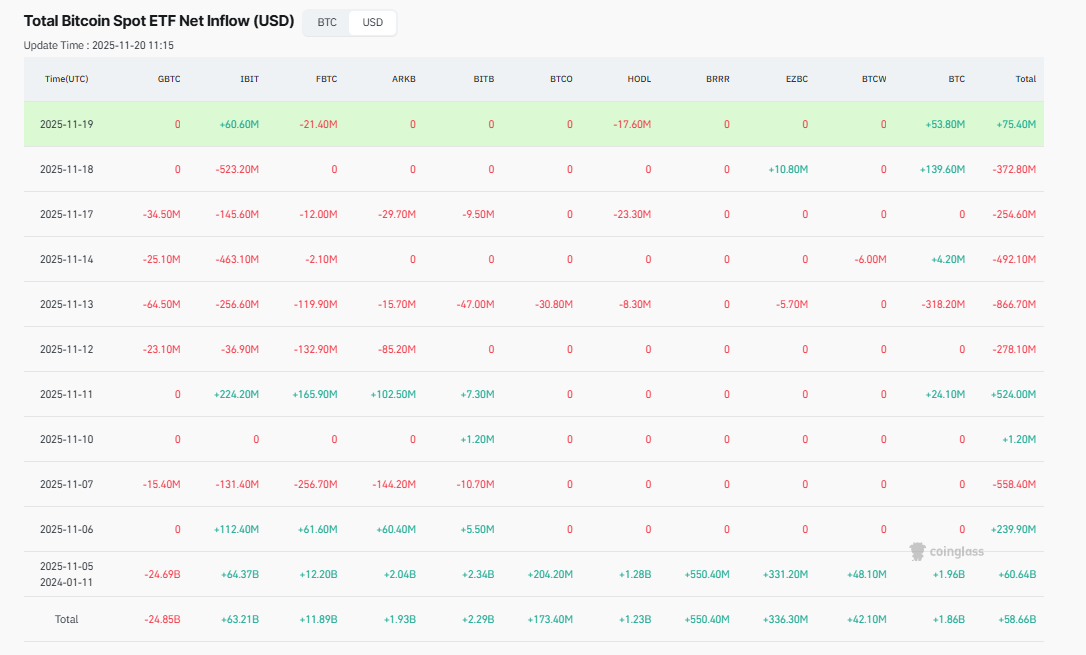1086x655 pixels.
Task: Open the 2025-11-19 highlighted date row
Action: coord(68,124)
